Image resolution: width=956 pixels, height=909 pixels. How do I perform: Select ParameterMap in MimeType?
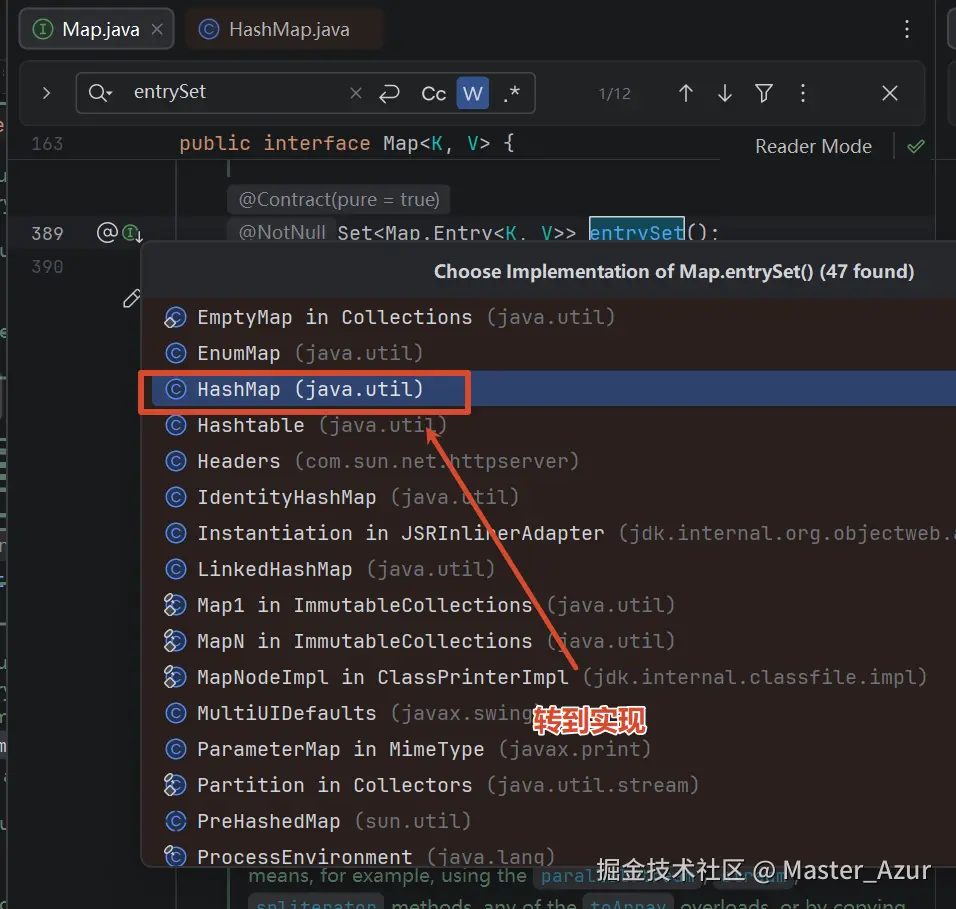(x=548, y=749)
